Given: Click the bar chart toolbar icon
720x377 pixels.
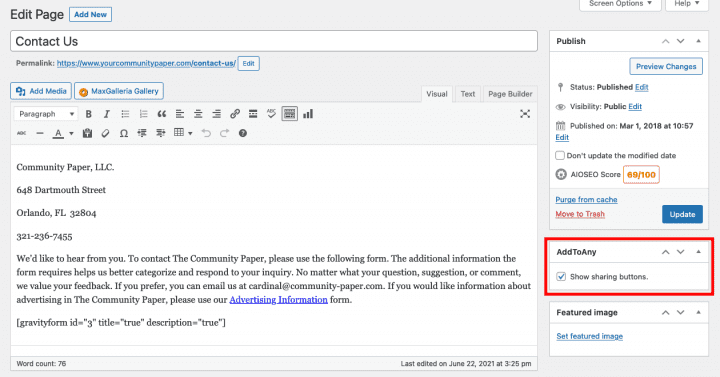Looking at the screenshot, I should coord(308,114).
